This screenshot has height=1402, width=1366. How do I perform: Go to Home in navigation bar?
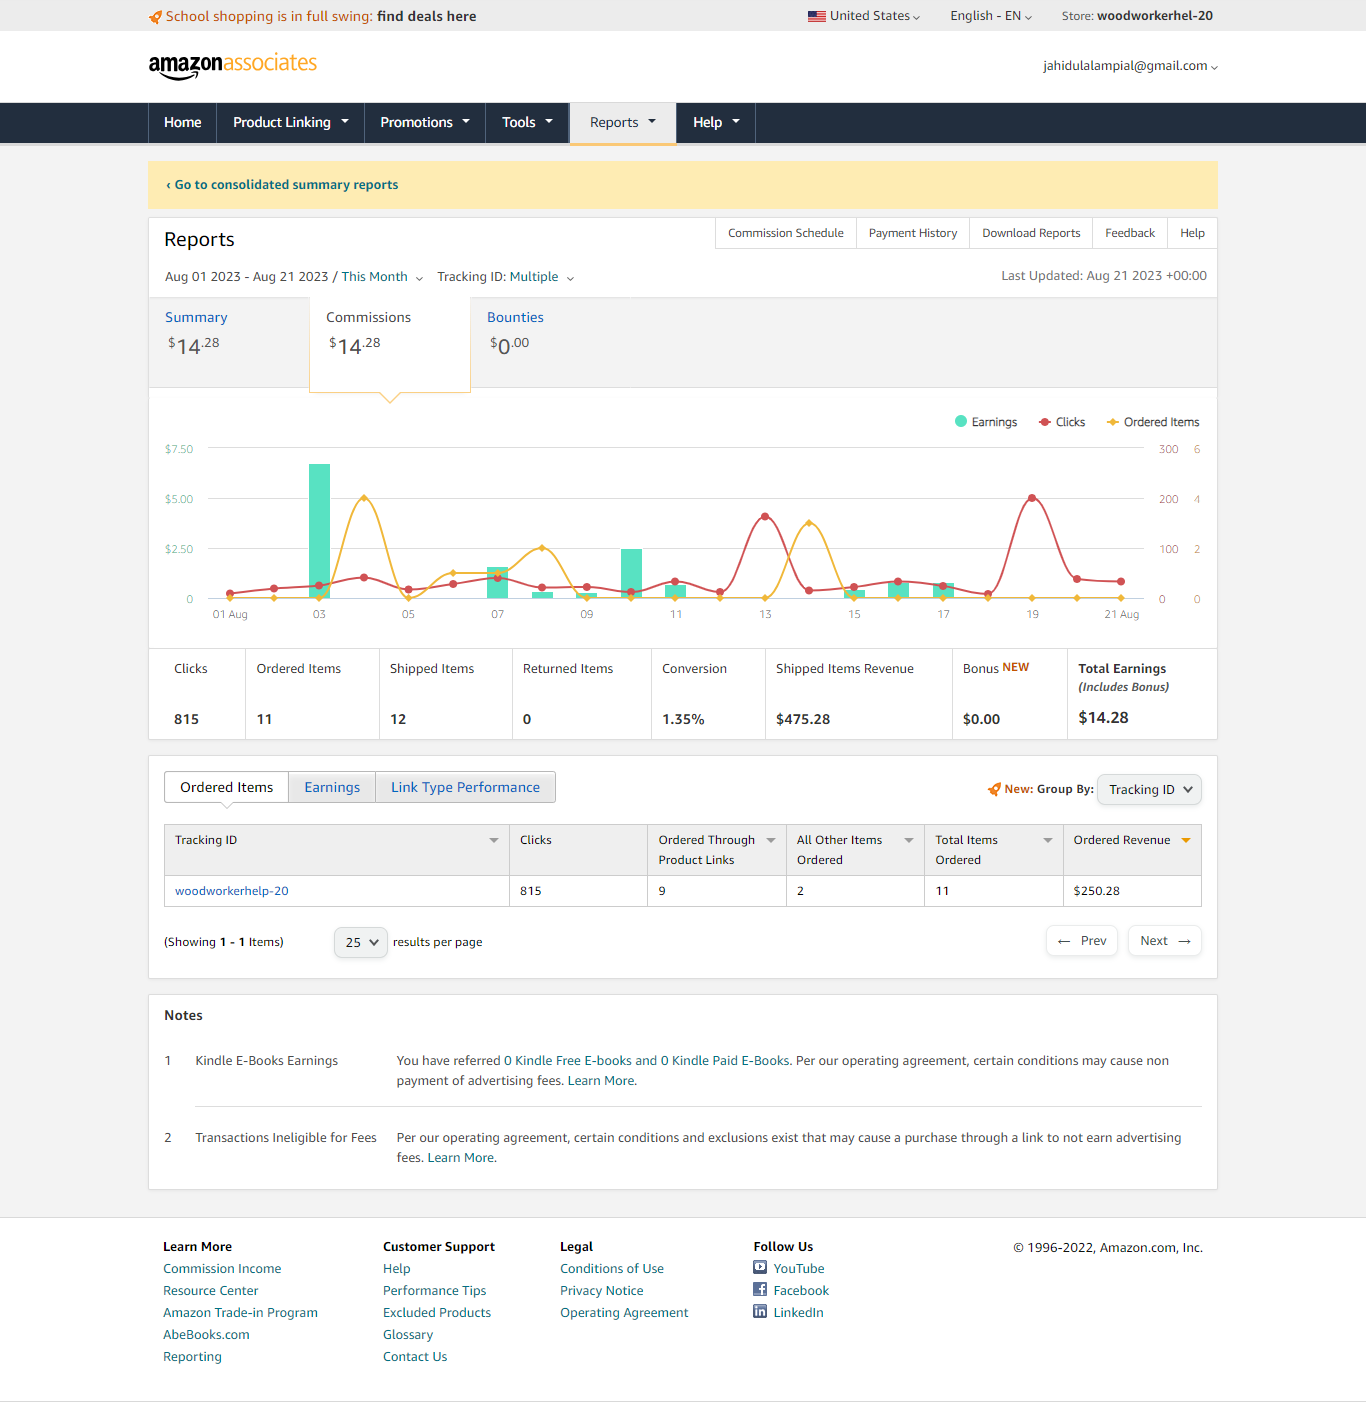click(x=183, y=122)
